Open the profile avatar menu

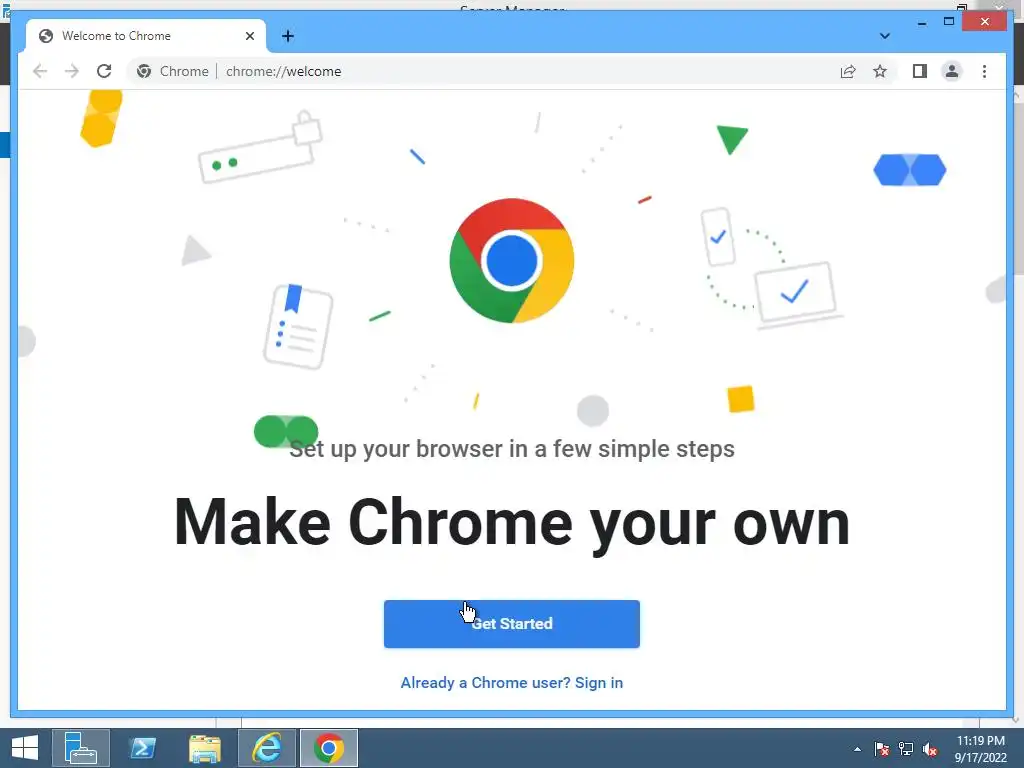coord(952,71)
